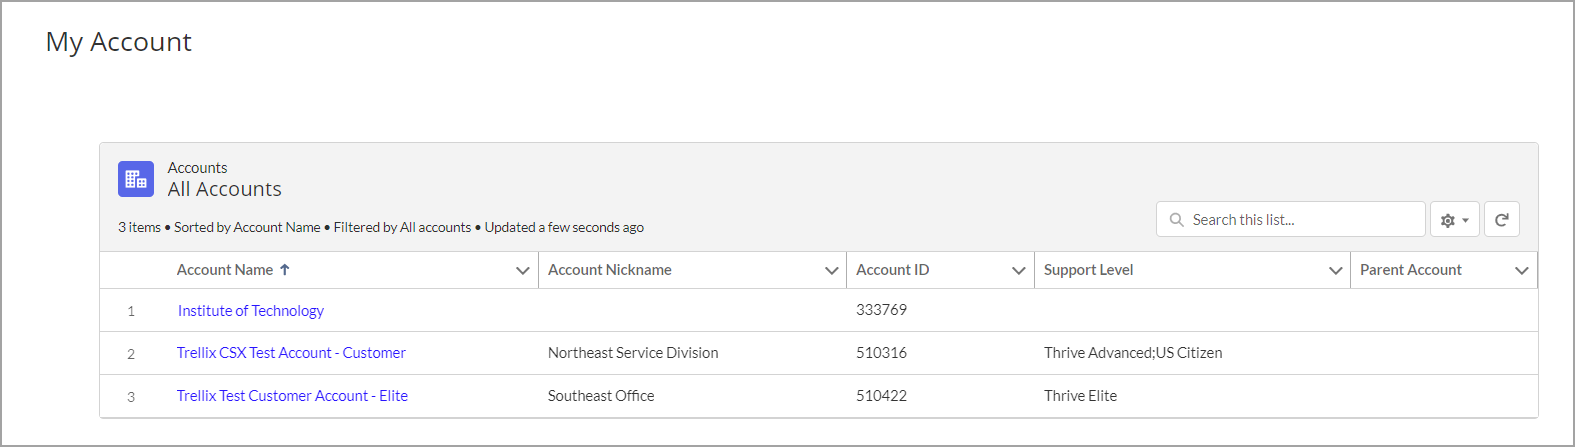
Task: Sort by Parent Account column header
Action: pyautogui.click(x=1411, y=270)
